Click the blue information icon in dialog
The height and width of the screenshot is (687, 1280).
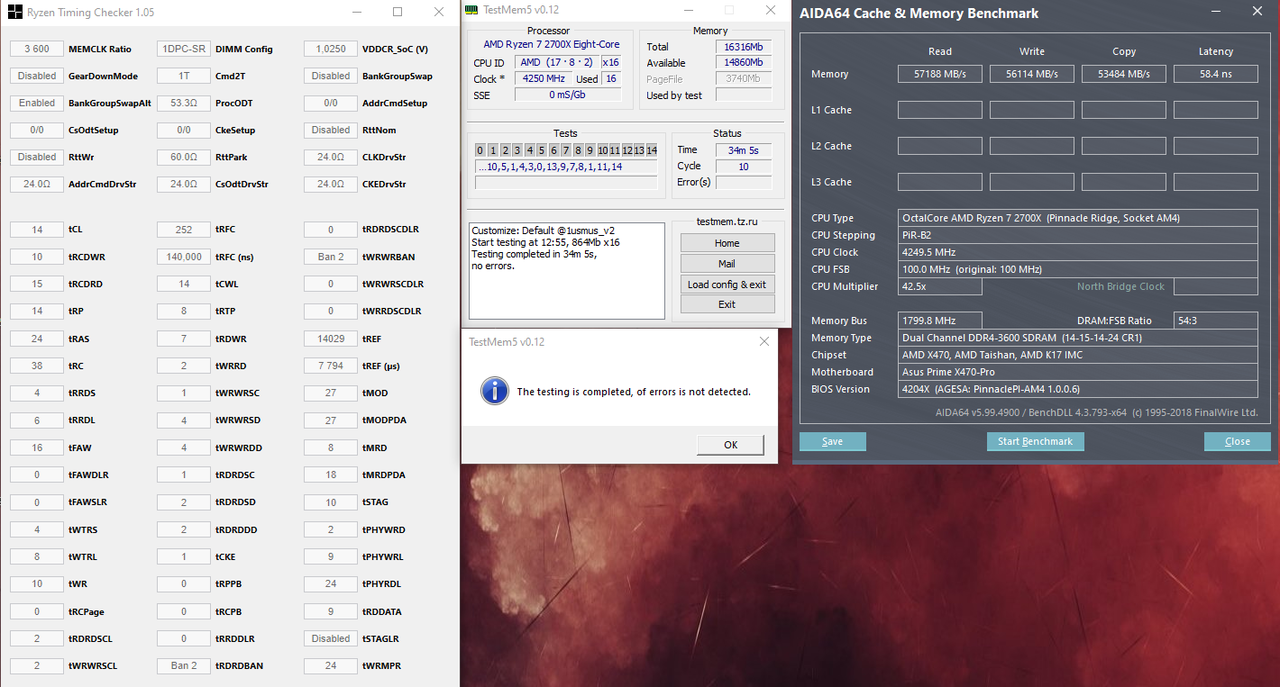click(494, 391)
